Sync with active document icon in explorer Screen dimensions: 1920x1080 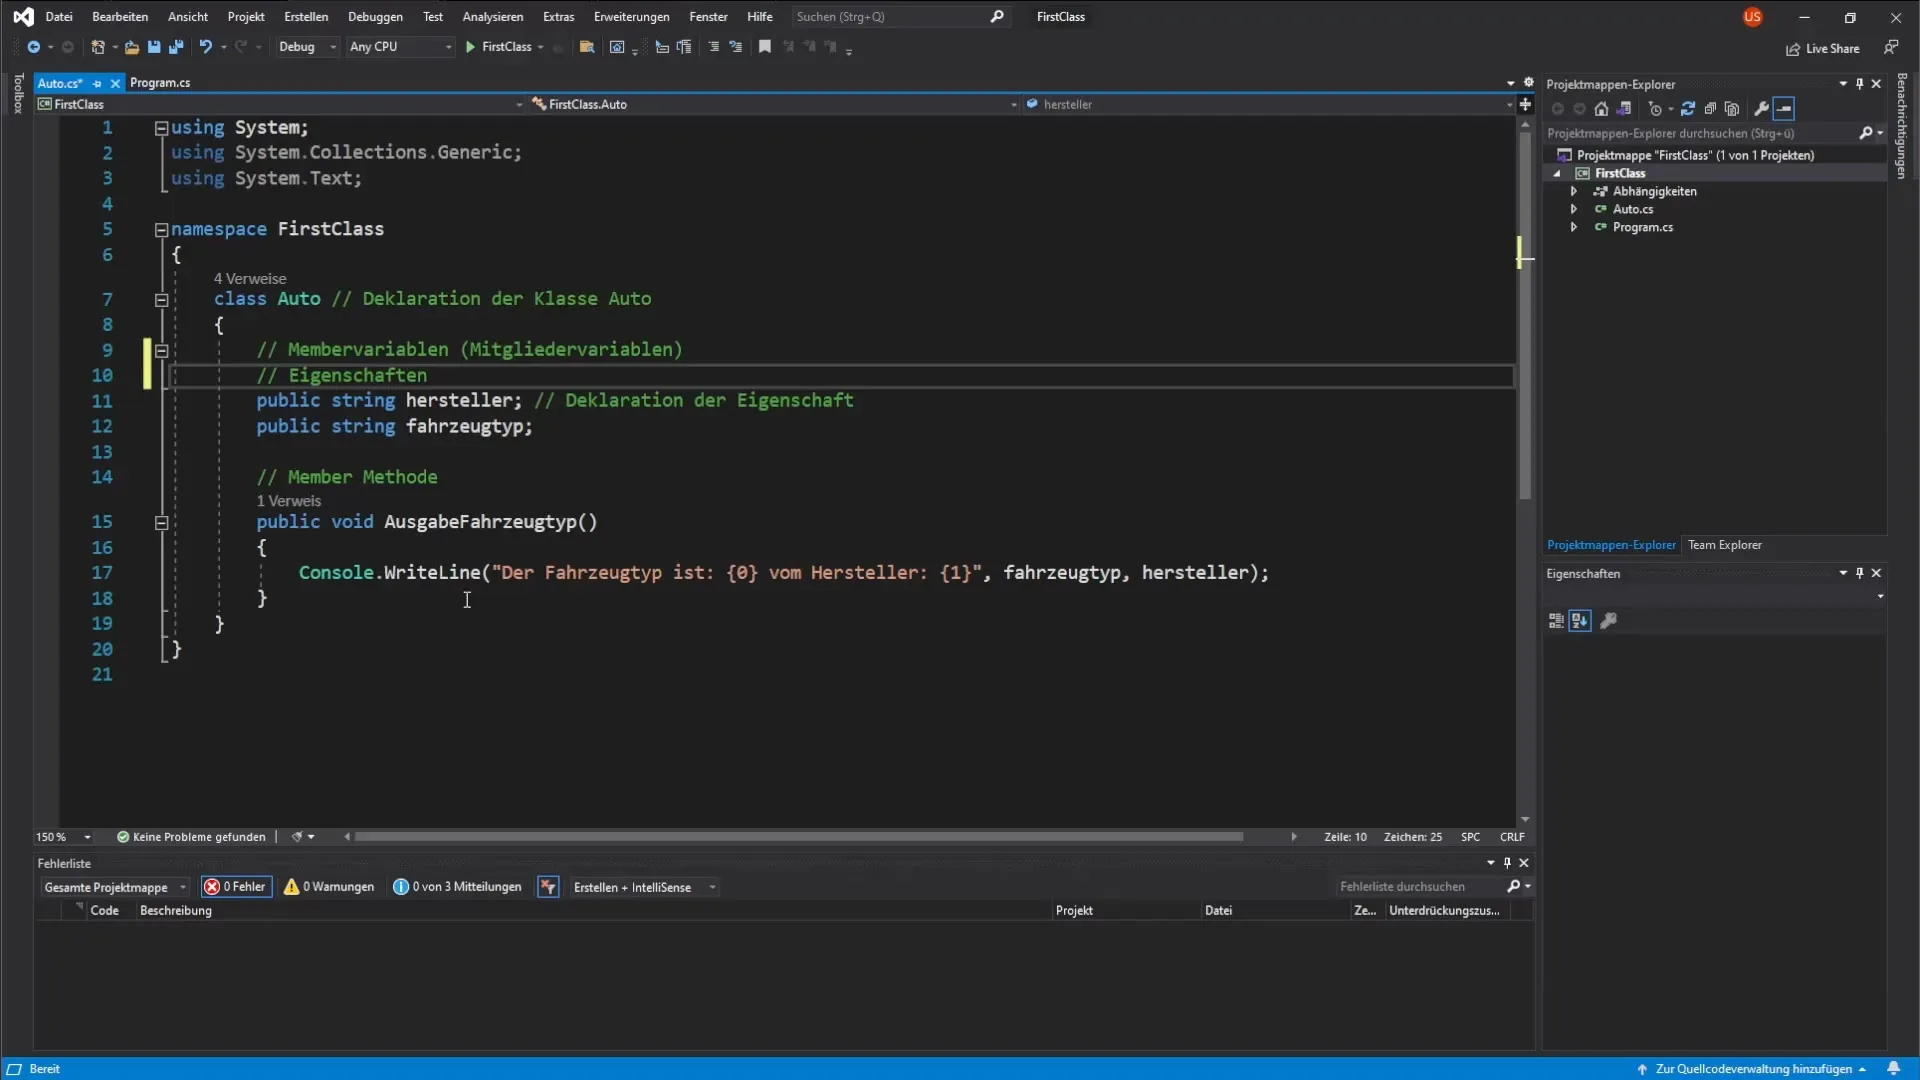tap(1688, 109)
